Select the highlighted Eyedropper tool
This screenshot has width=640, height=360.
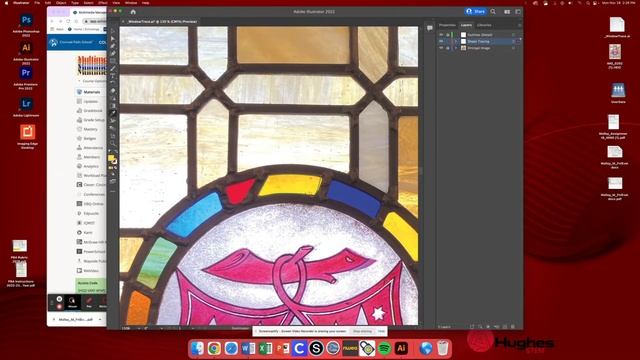coord(113,113)
